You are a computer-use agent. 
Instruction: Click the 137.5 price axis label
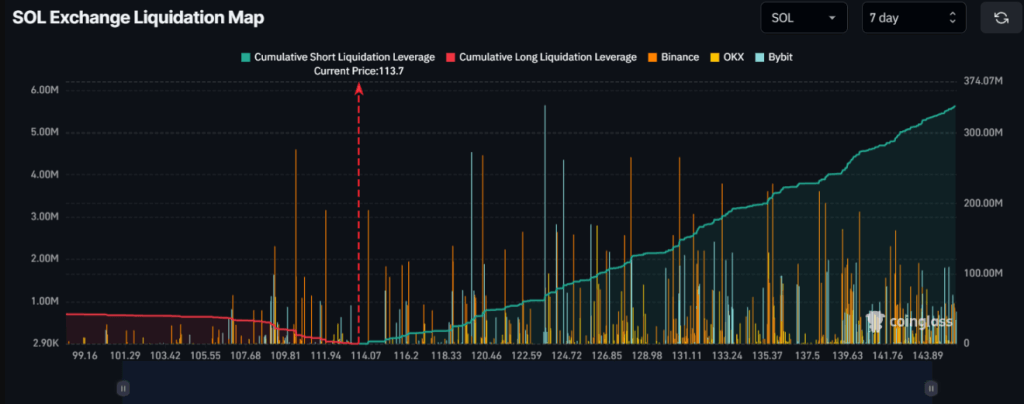[x=808, y=356]
